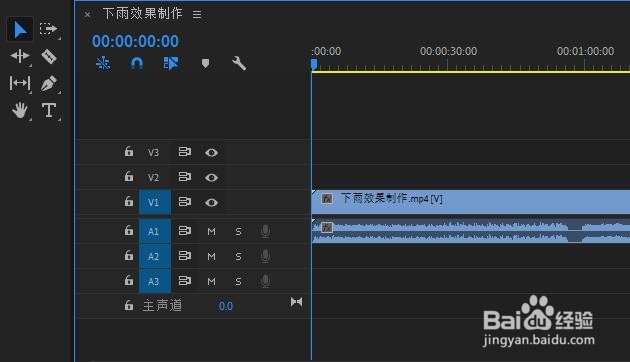Hide track V3 output eye
Screen dimensions: 630x362
point(211,153)
